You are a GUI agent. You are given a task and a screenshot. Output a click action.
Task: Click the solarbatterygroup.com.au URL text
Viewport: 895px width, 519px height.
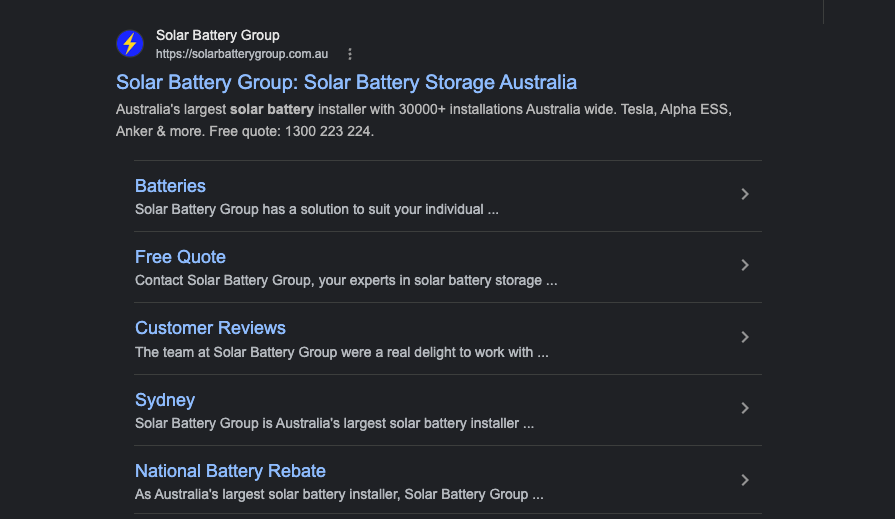point(242,54)
